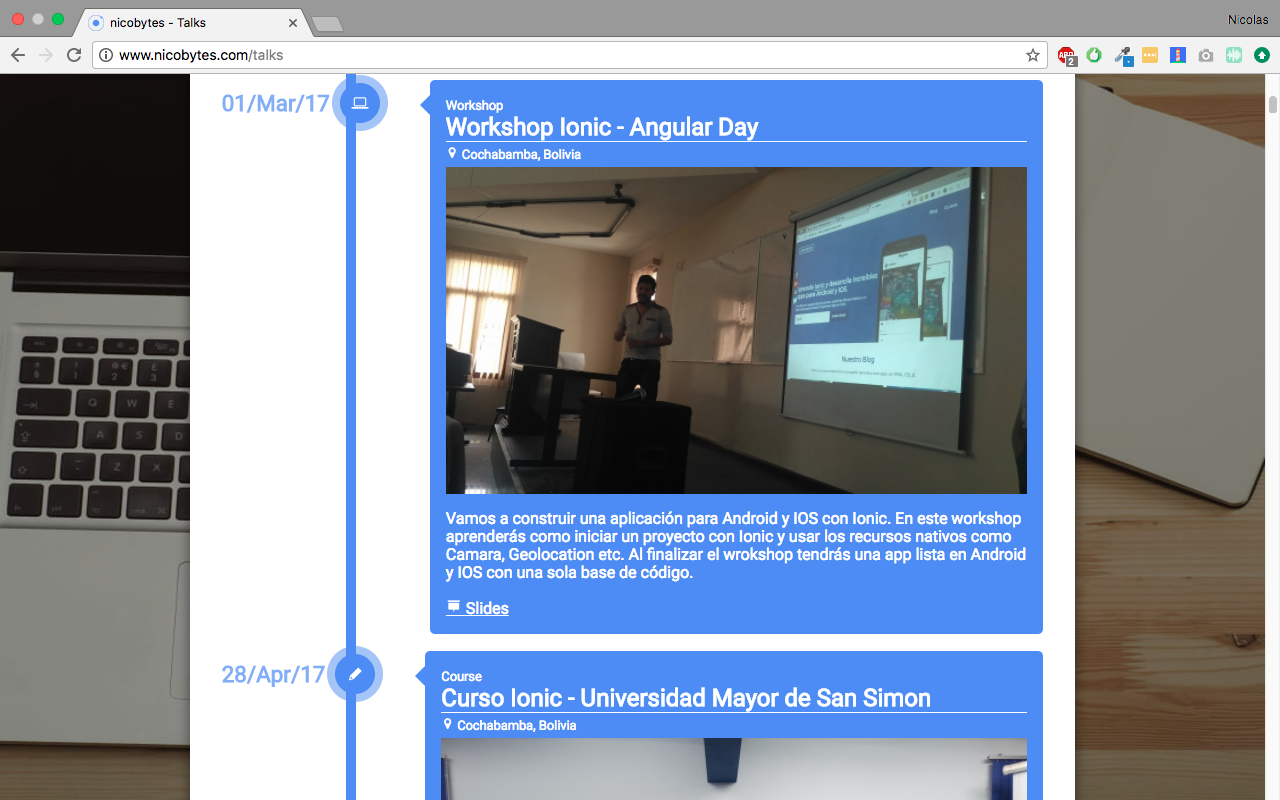
Task: Click the Nicolas profile name in Chrome
Action: [1248, 20]
